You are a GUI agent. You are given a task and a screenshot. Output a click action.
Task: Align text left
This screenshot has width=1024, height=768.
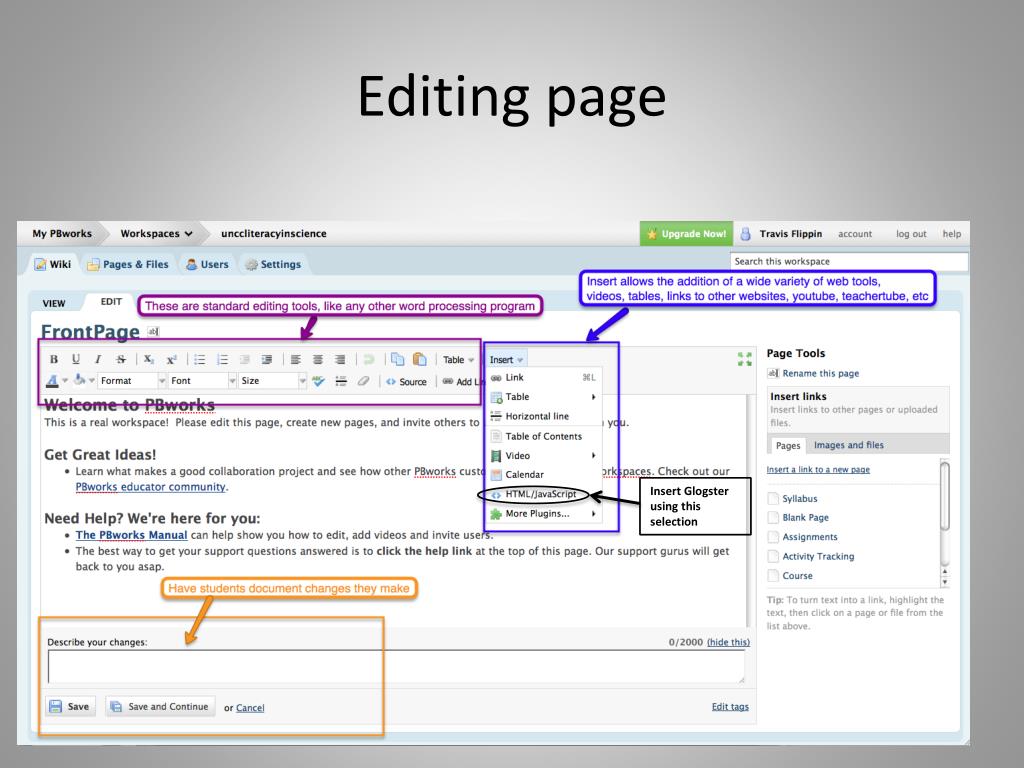[x=295, y=359]
